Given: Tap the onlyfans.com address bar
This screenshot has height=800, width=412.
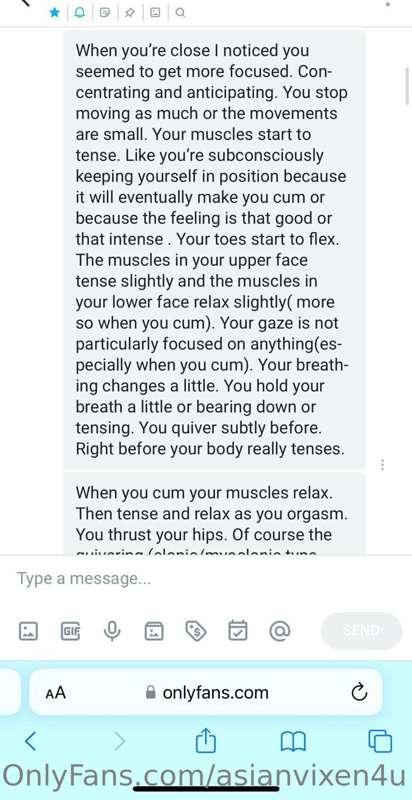Looking at the screenshot, I should point(206,692).
